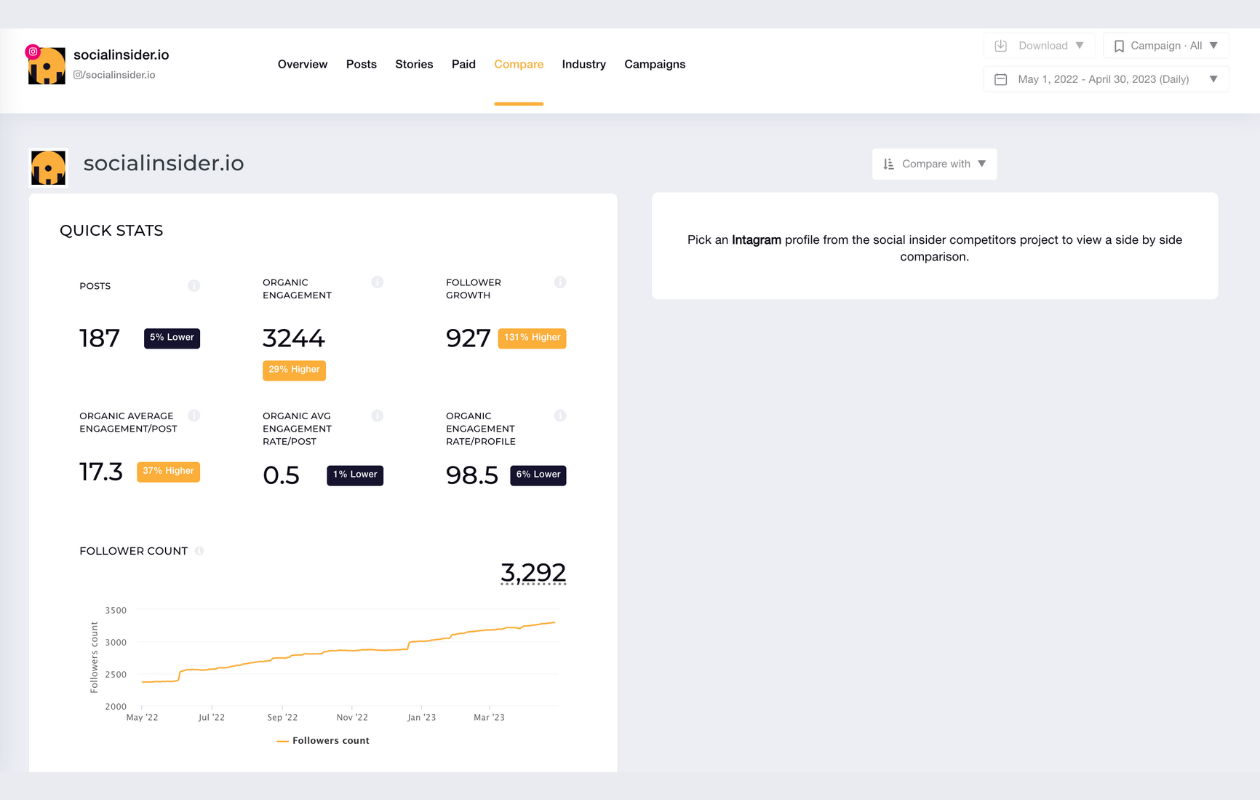Click the 6% Lower badge beside 98.5

point(538,475)
